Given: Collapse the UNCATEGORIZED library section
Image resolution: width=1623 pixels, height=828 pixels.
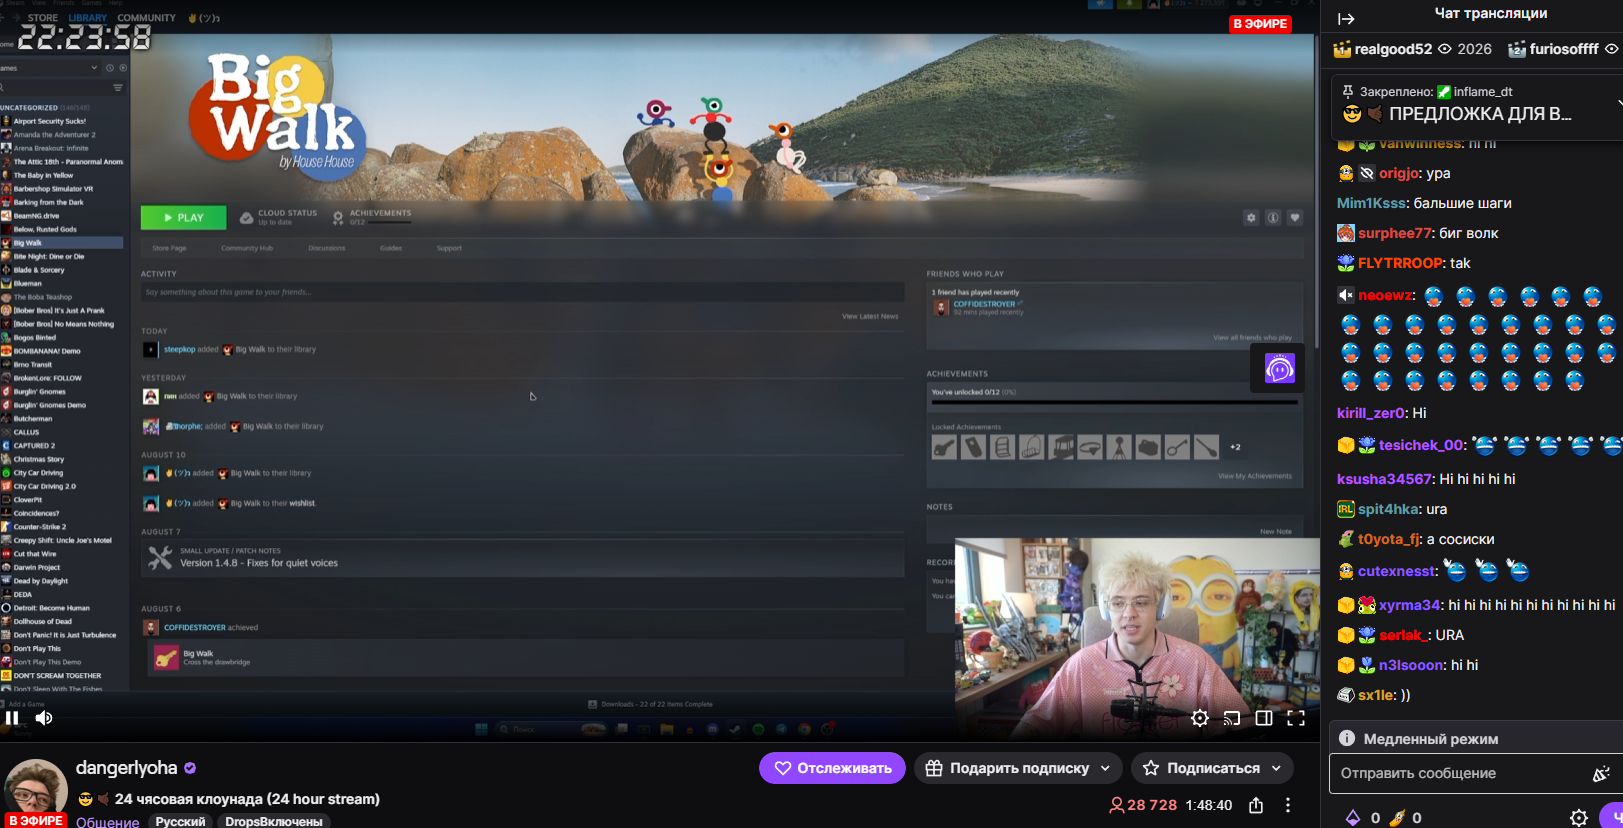Looking at the screenshot, I should (x=29, y=108).
